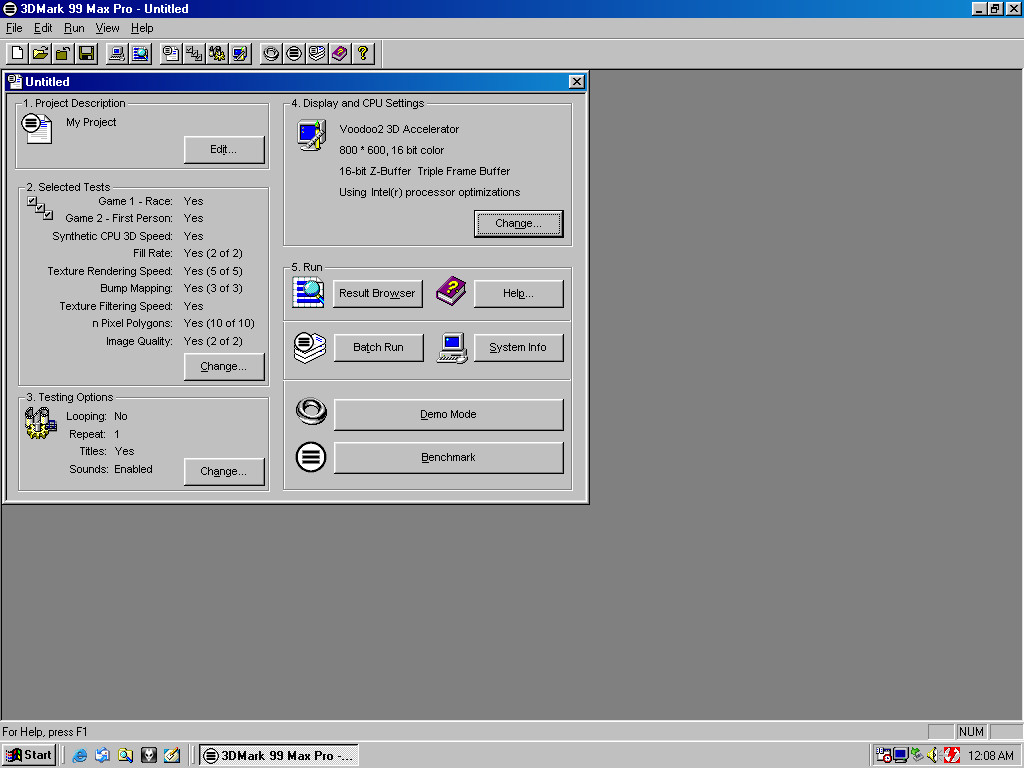Click the Demo Mode ring toolbar icon
1024x768 pixels.
click(271, 53)
